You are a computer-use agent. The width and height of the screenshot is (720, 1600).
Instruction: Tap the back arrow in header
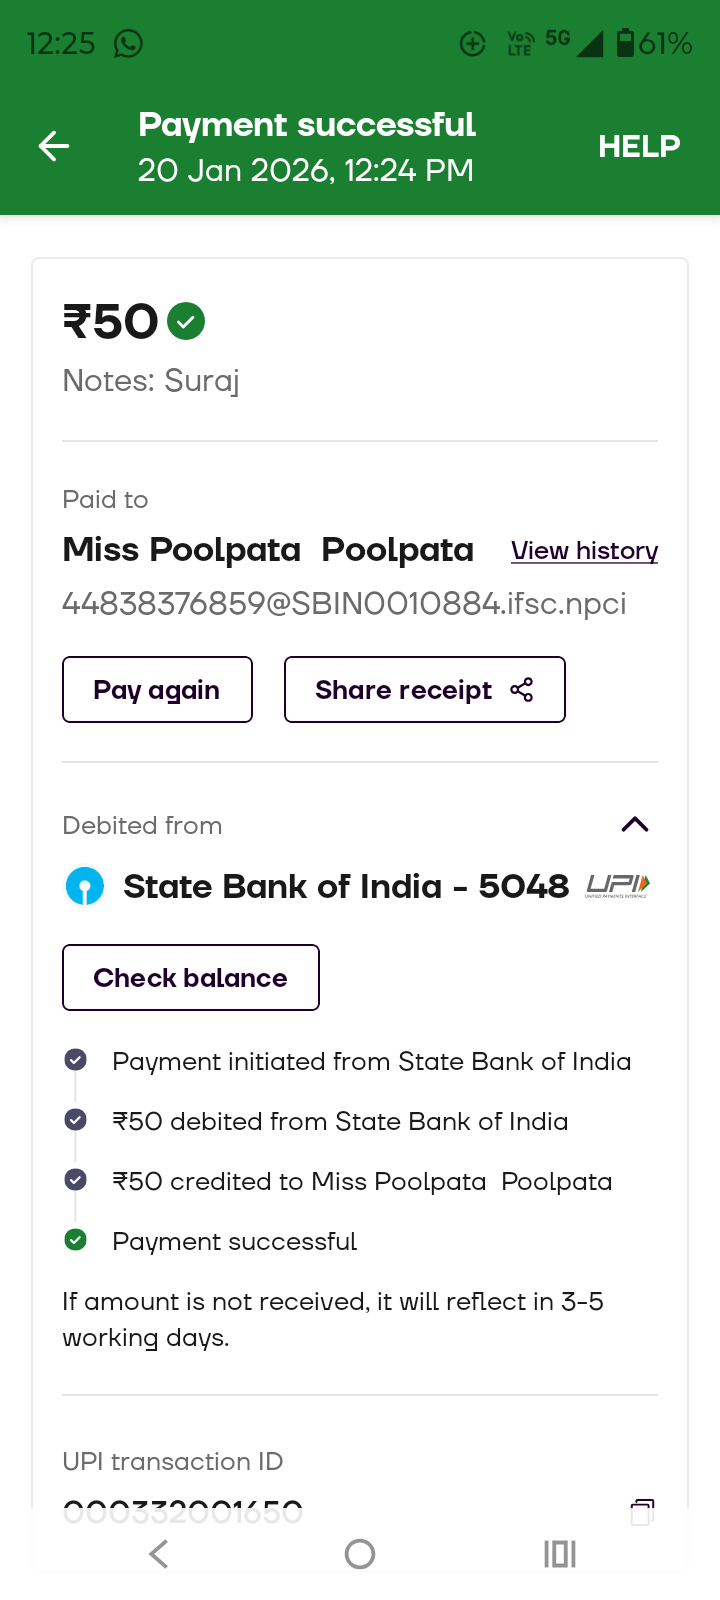[54, 147]
